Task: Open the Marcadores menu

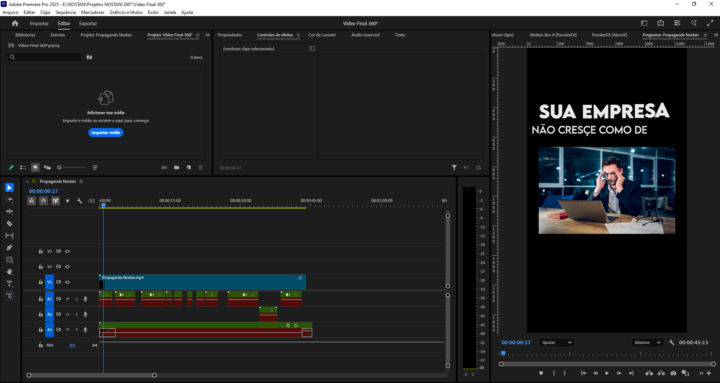Action: click(93, 12)
